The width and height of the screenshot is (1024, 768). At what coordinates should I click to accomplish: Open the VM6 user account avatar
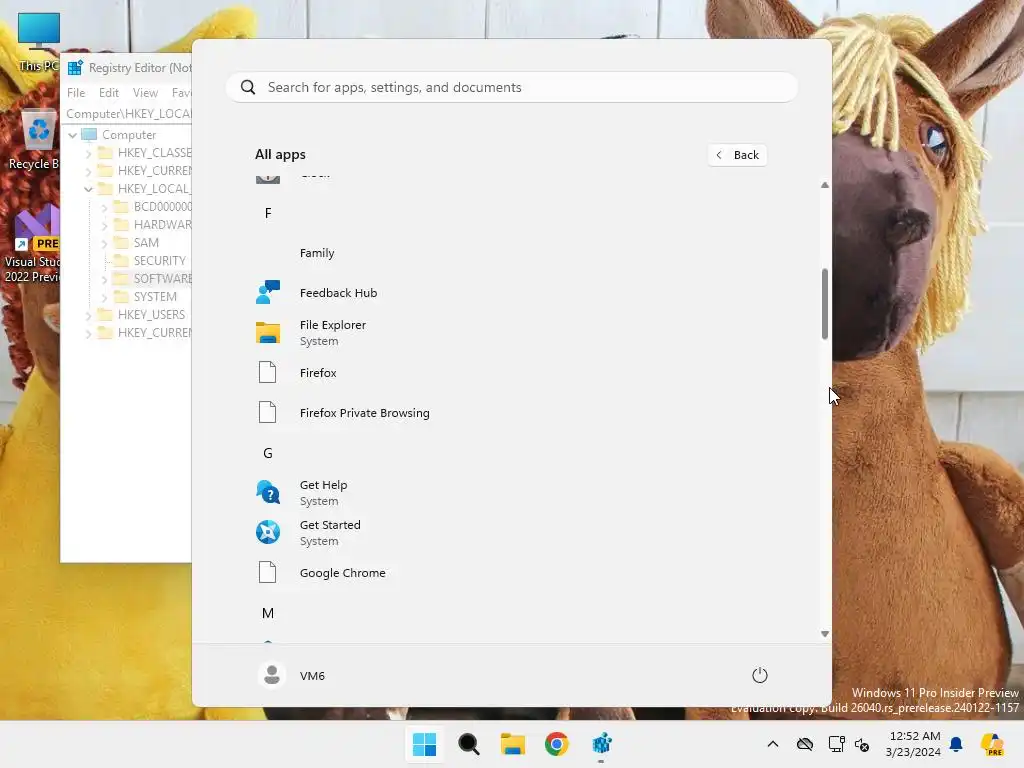(x=272, y=675)
